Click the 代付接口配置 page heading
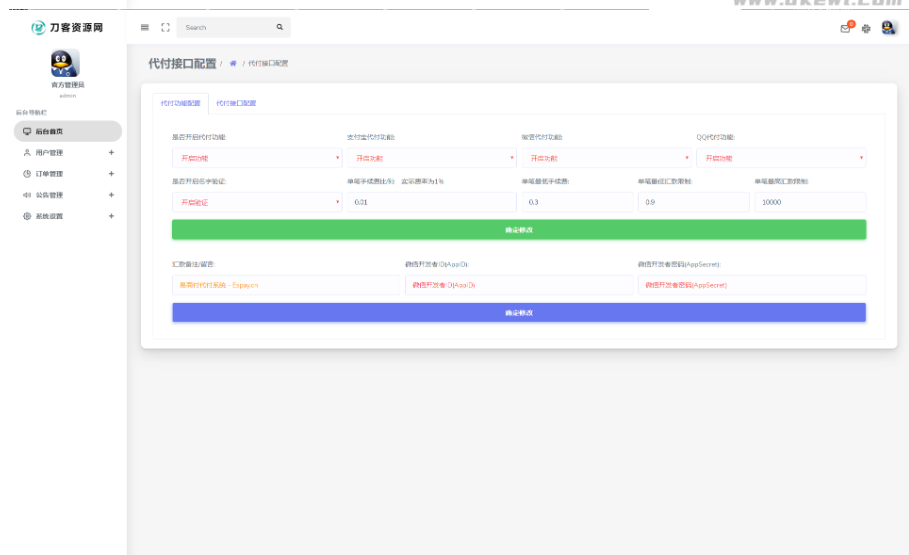Screen dimensions: 909x555 (182, 63)
